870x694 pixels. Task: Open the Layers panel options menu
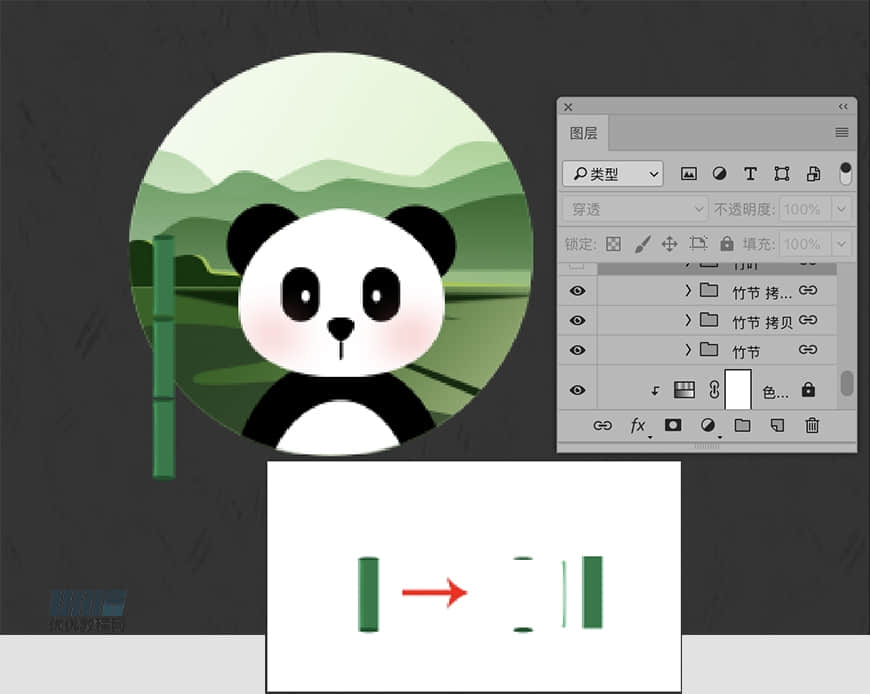(x=842, y=133)
